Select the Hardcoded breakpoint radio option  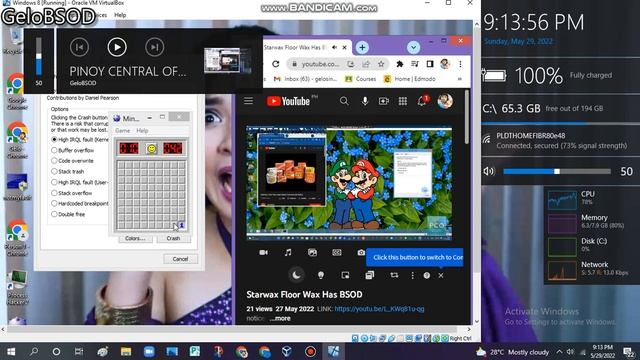pyautogui.click(x=54, y=203)
